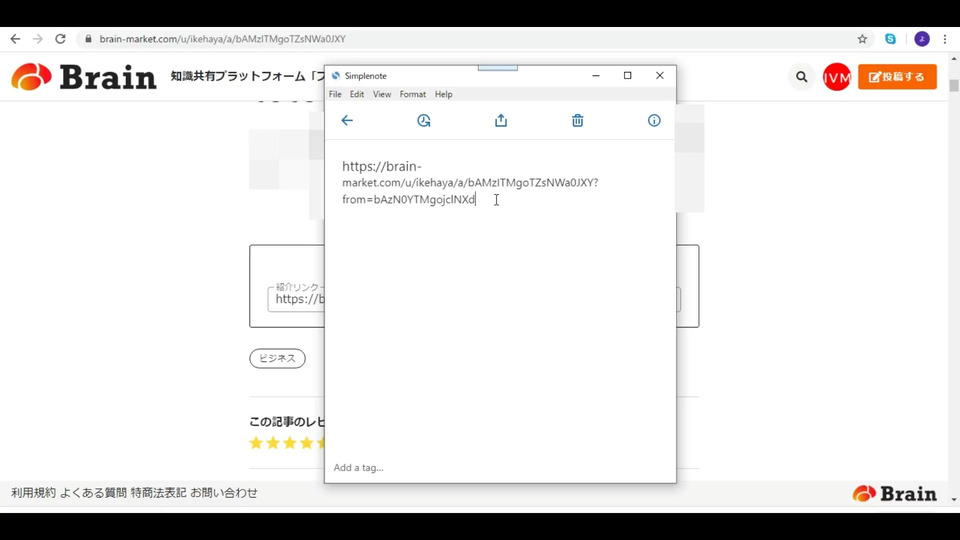This screenshot has width=960, height=540.
Task: Open Simplenote Format menu
Action: (413, 94)
